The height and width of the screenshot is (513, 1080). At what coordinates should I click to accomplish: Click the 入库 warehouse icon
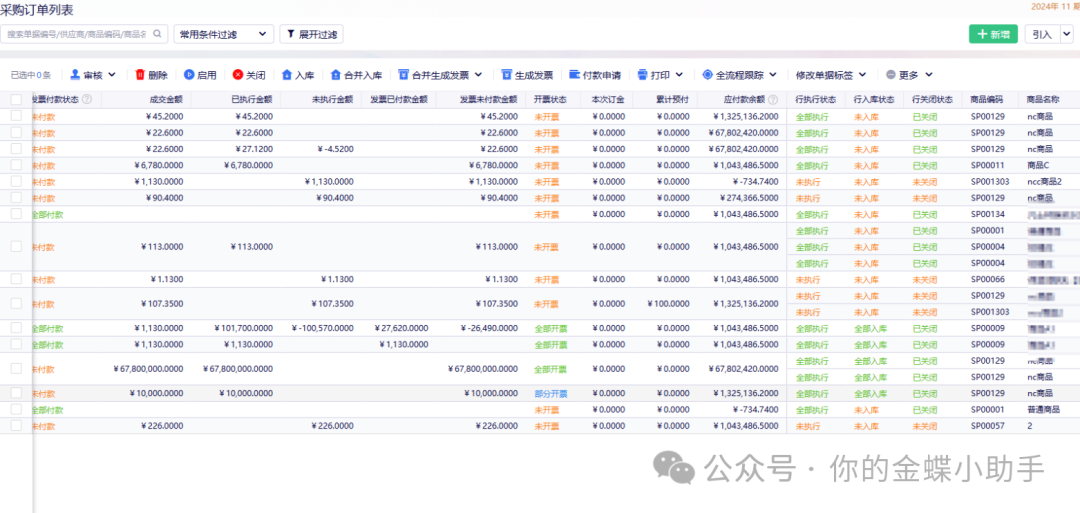tap(286, 75)
